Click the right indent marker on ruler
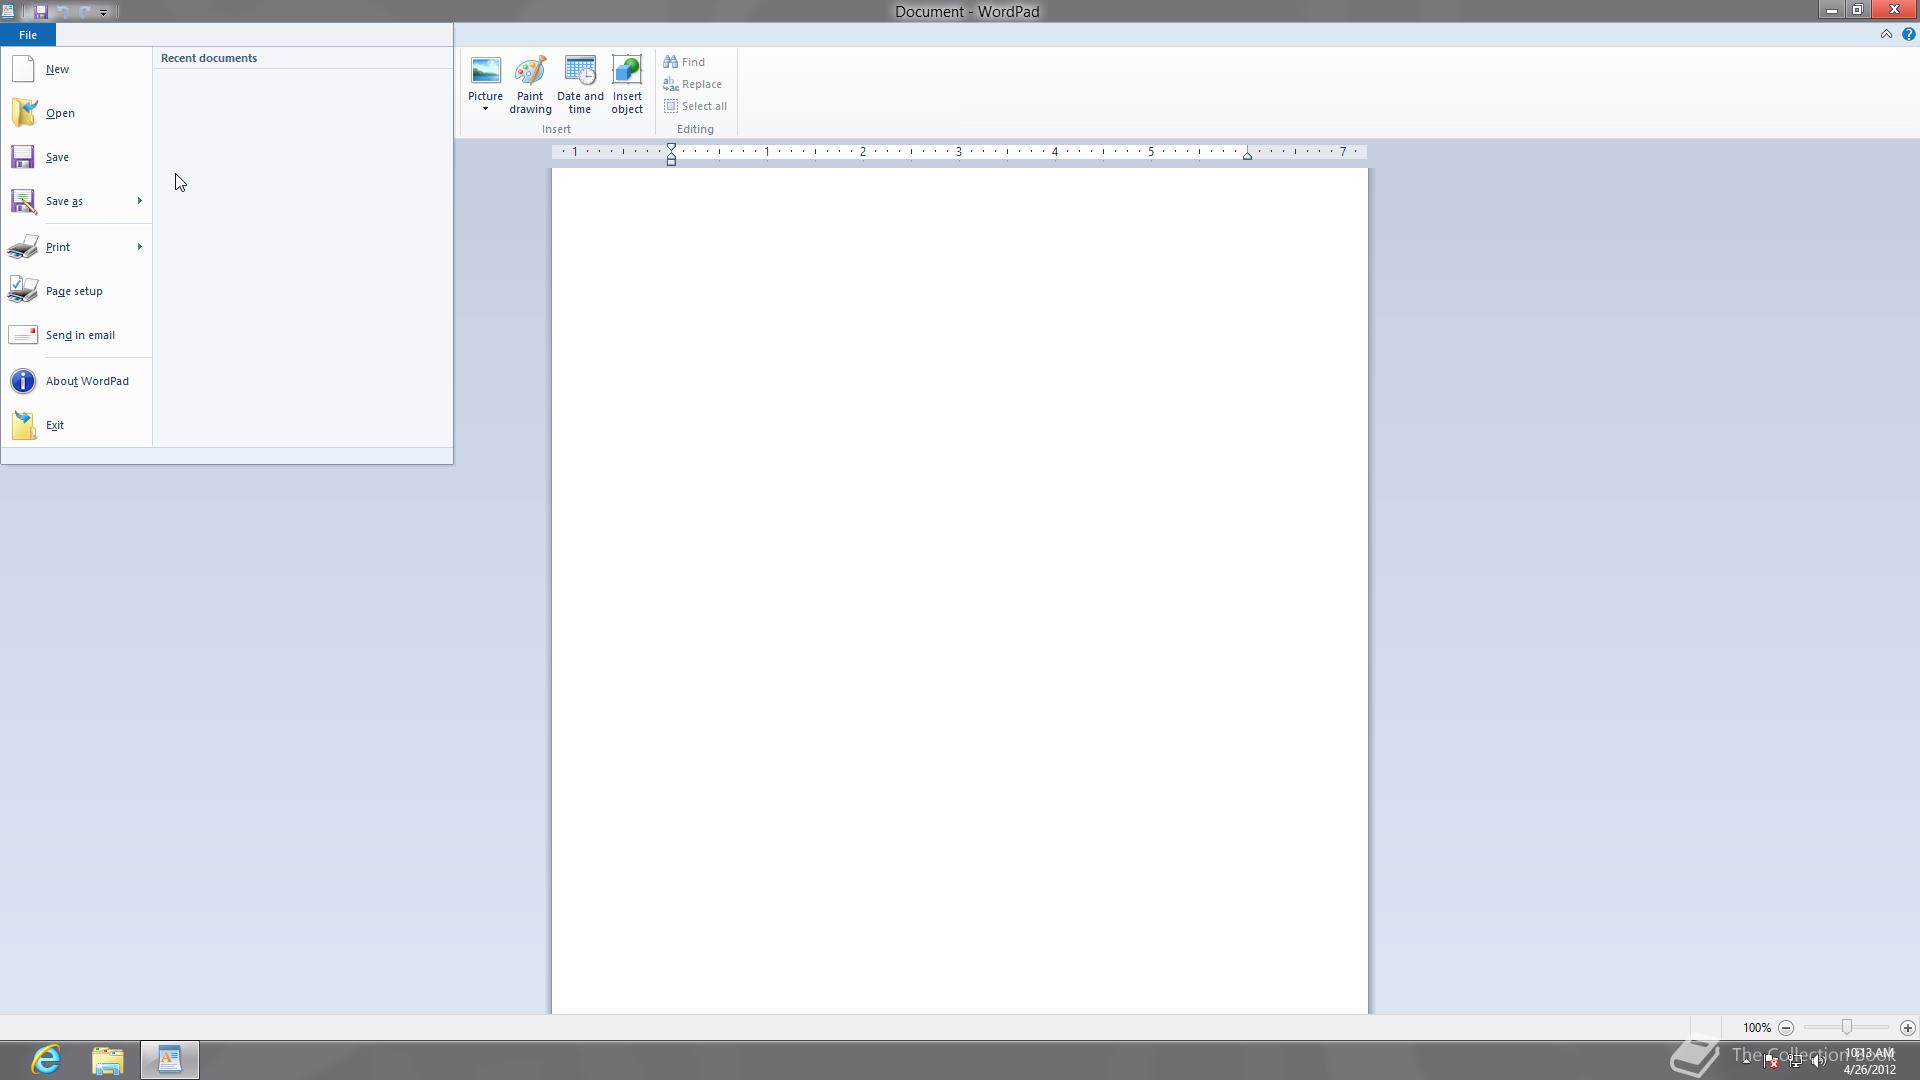Screen dimensions: 1920x1080 (x=1247, y=155)
